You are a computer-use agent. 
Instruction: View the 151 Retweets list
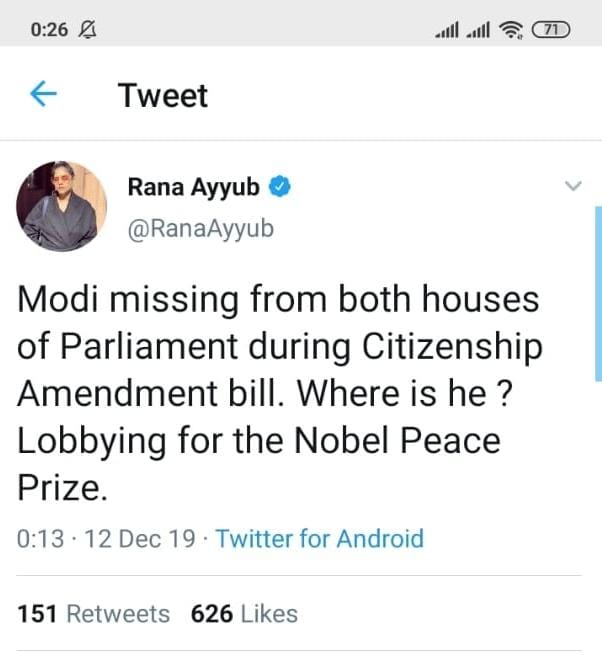pyautogui.click(x=94, y=613)
